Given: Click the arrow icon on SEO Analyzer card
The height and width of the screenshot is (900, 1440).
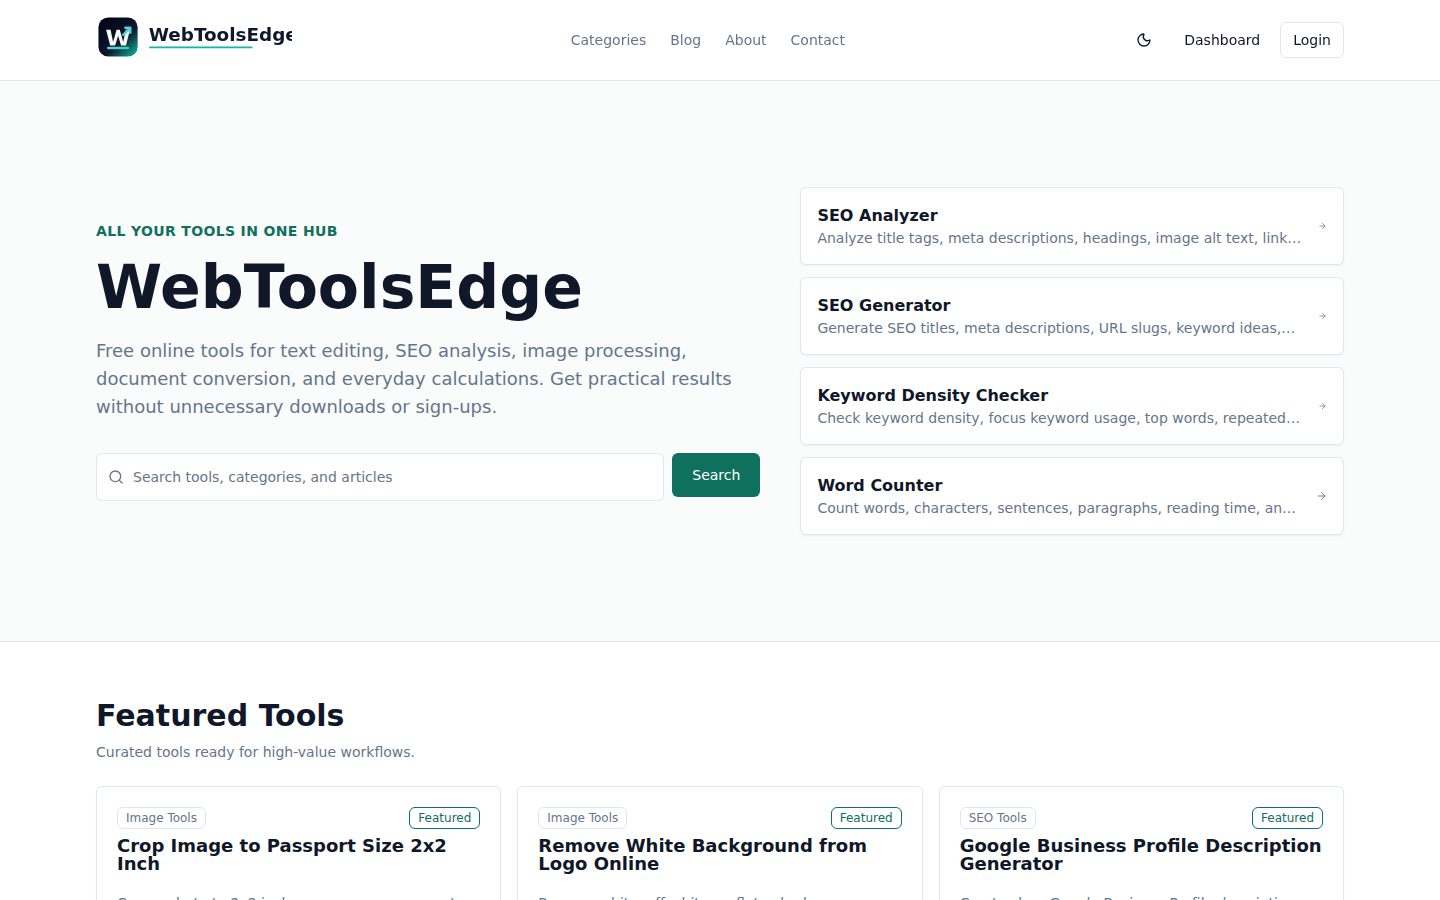Looking at the screenshot, I should click(1322, 226).
